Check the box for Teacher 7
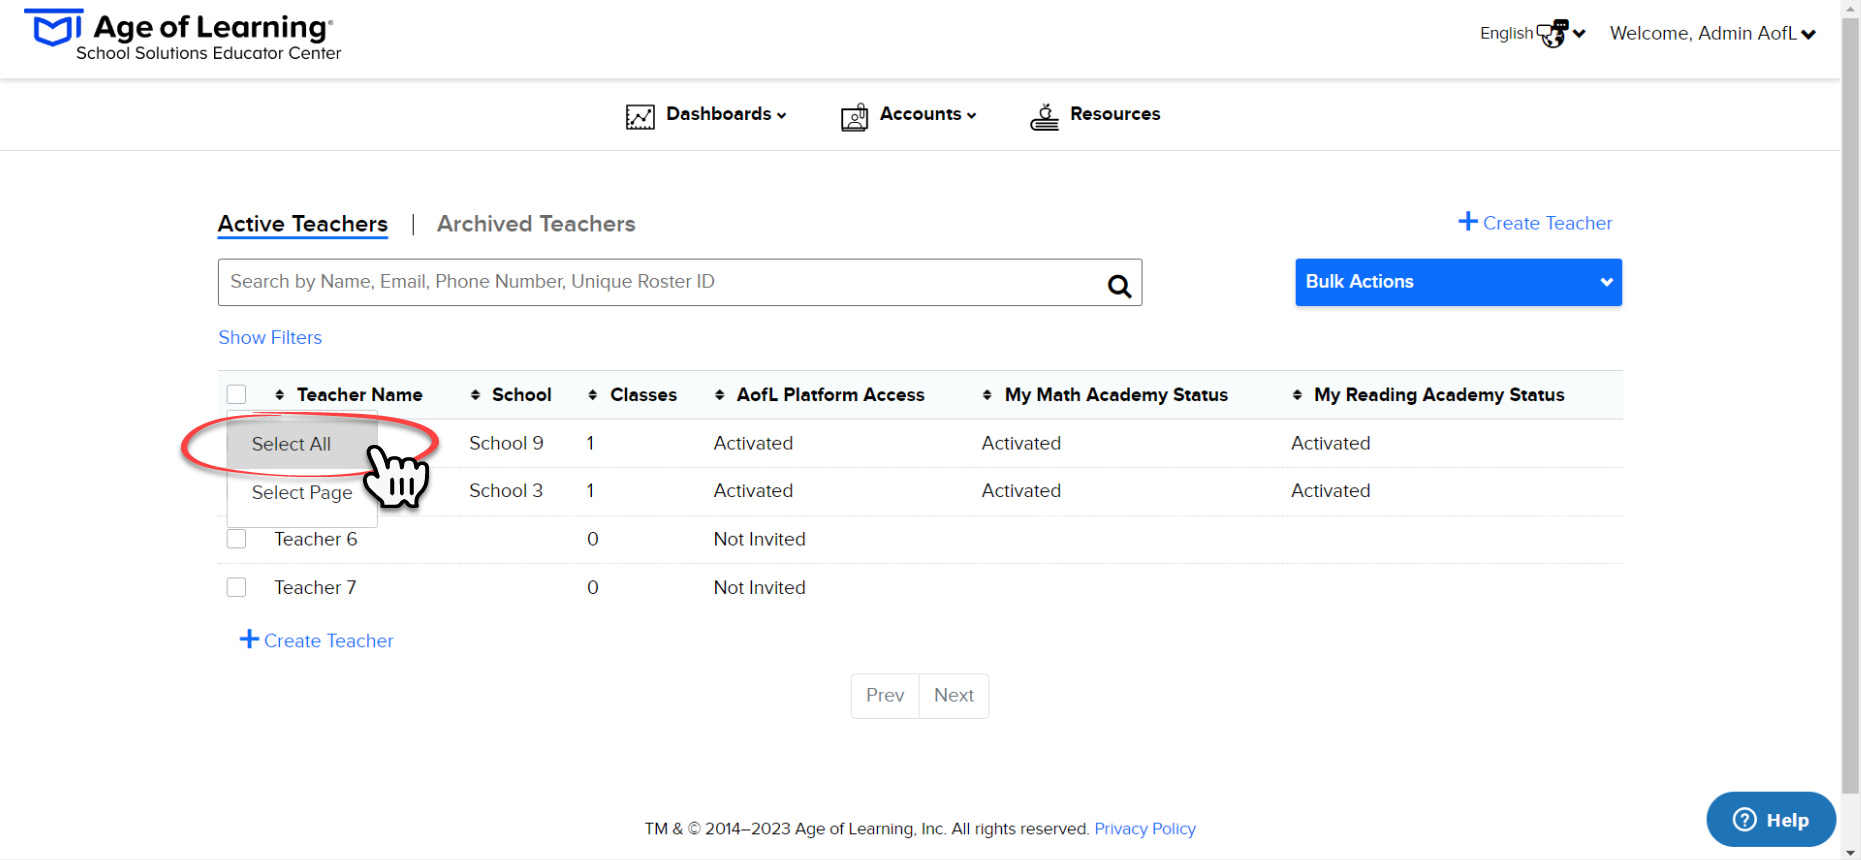 tap(237, 587)
